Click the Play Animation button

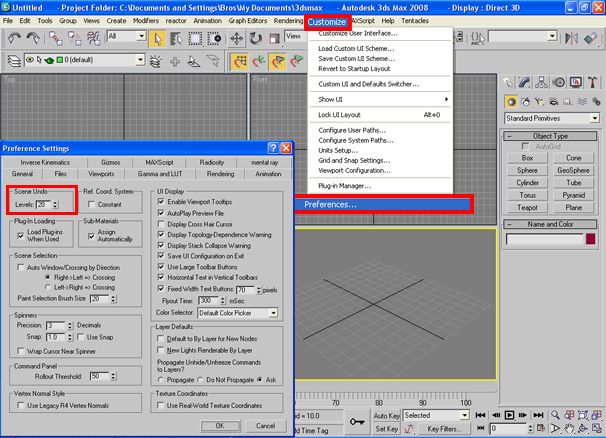pos(509,415)
